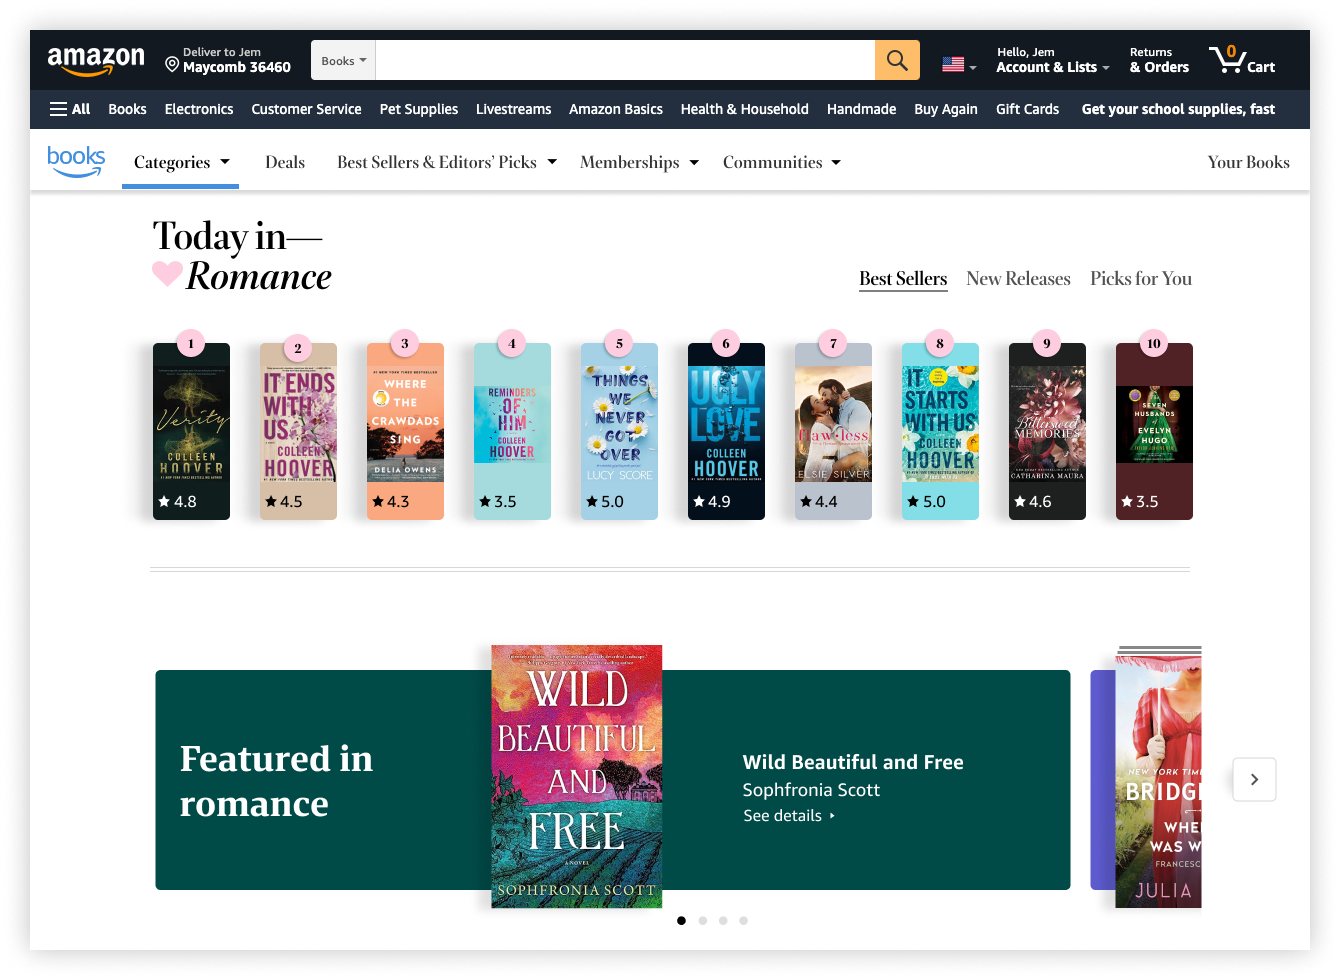Open Gift Cards in the navigation bar

pyautogui.click(x=1027, y=109)
